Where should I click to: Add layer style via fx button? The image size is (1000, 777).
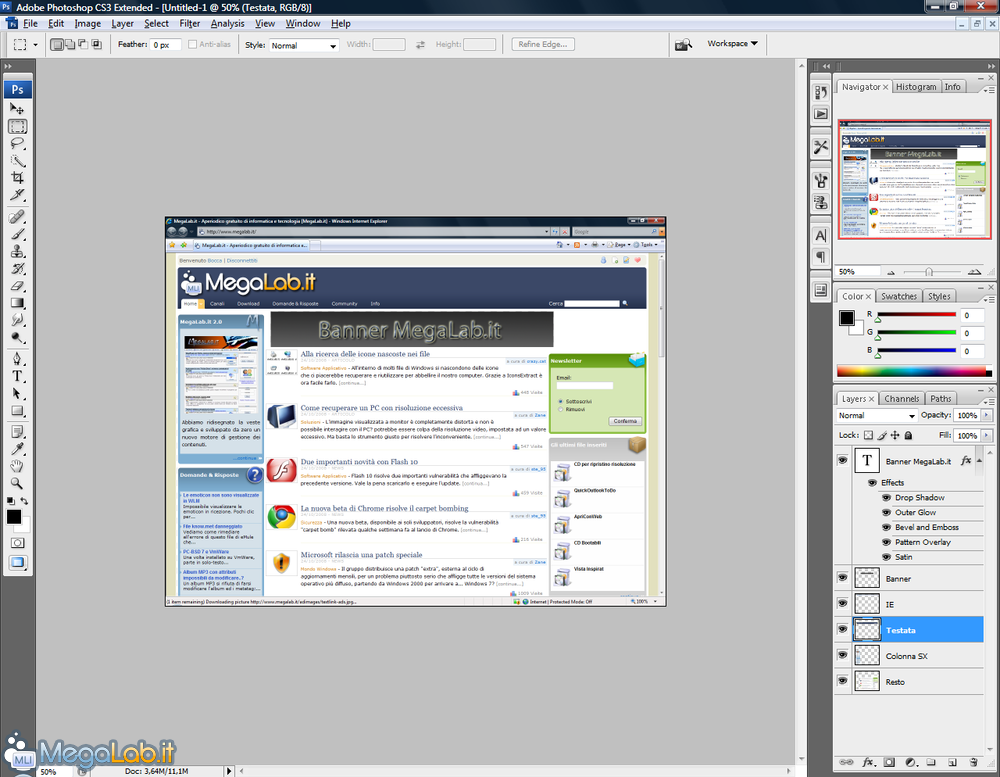click(x=868, y=762)
